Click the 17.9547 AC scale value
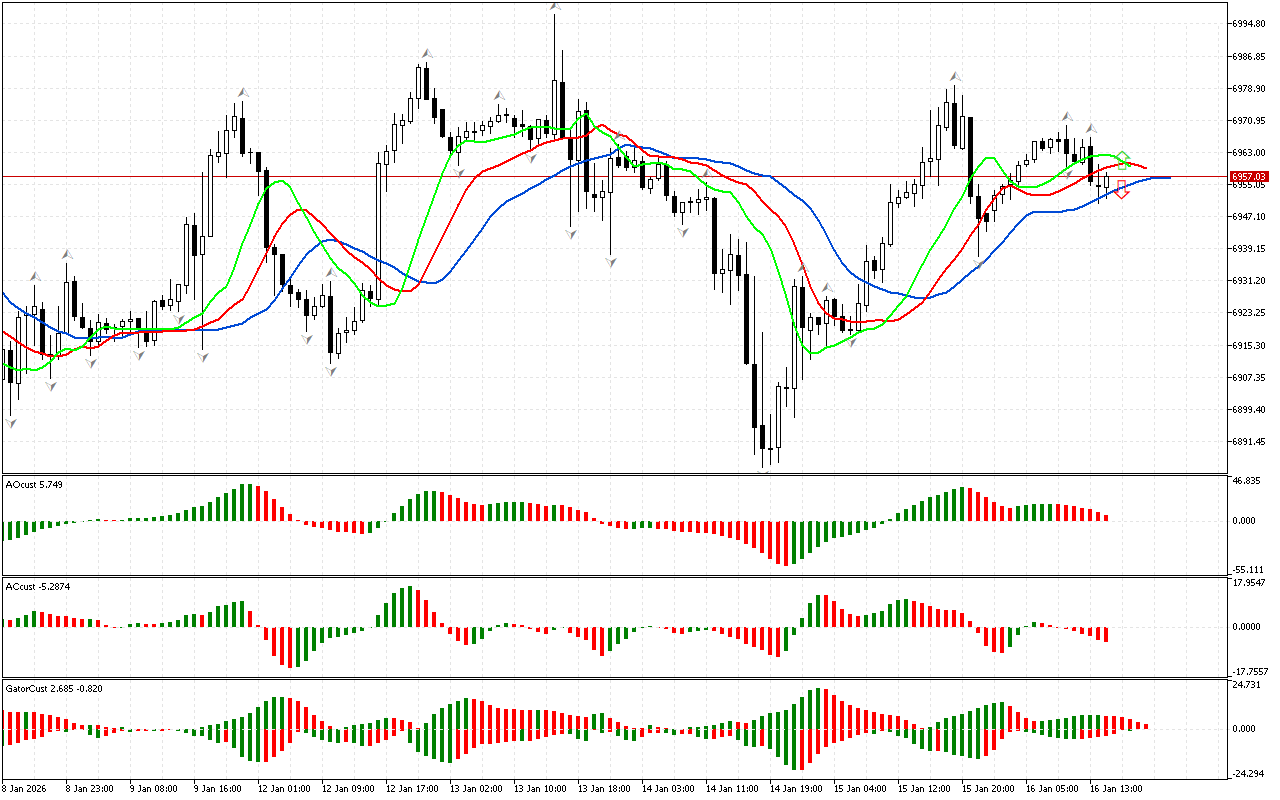The width and height of the screenshot is (1280, 800). click(1250, 583)
